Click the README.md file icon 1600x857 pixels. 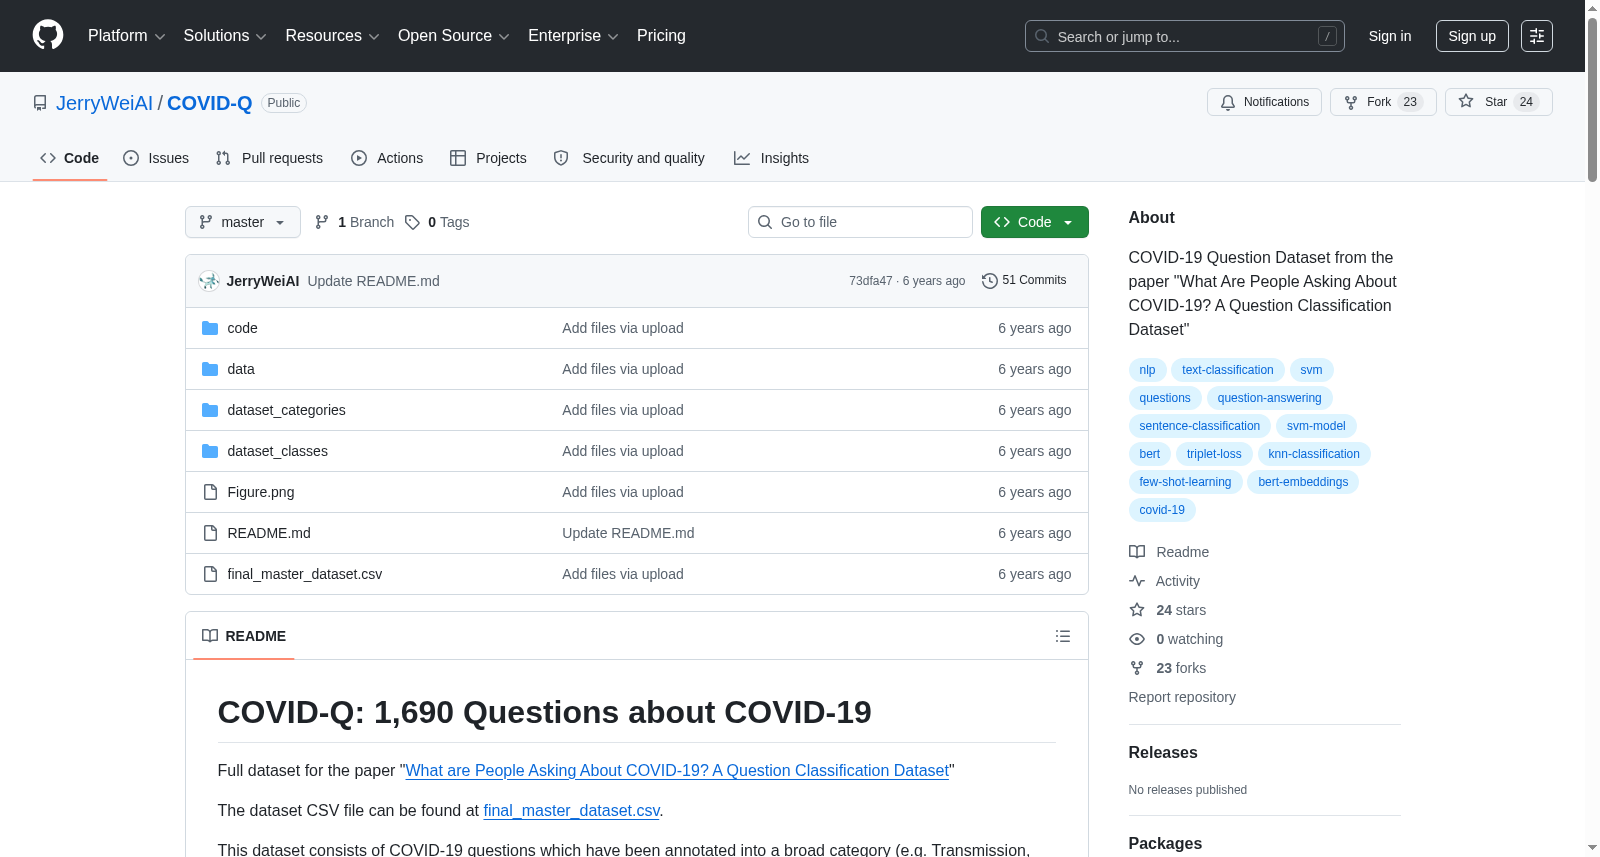point(210,533)
